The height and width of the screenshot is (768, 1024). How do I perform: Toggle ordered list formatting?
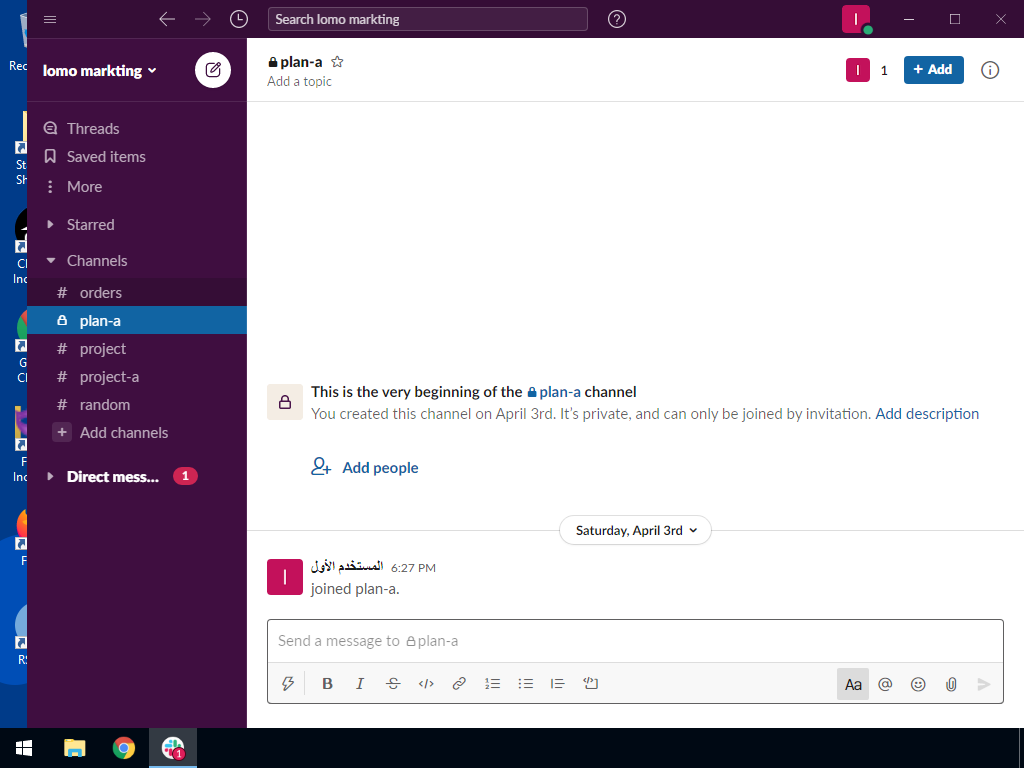492,684
